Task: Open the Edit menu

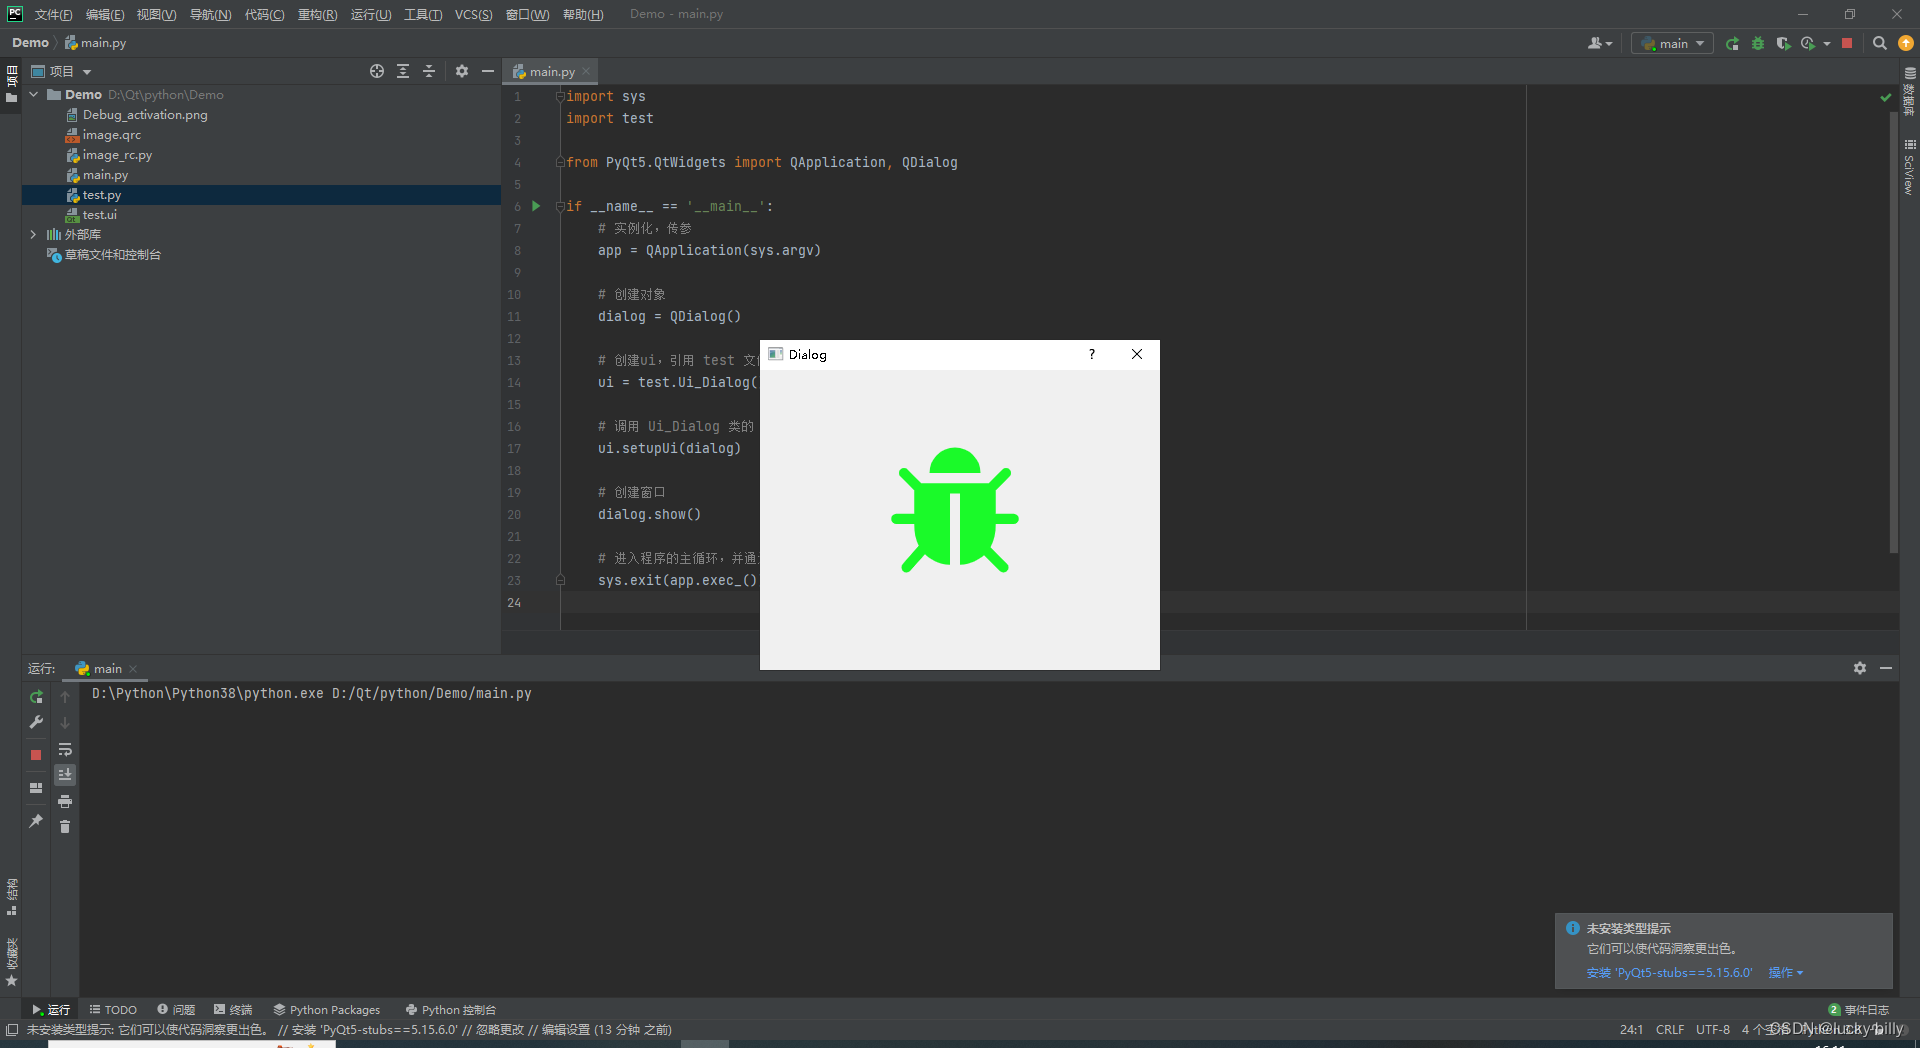Action: [105, 14]
